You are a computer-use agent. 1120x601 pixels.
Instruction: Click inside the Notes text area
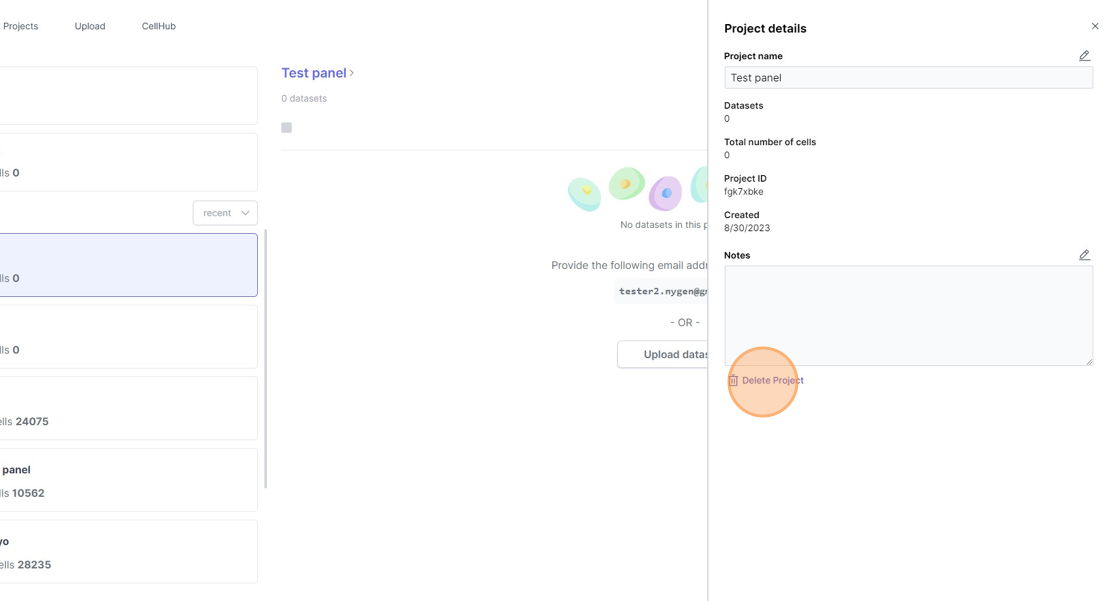tap(907, 315)
